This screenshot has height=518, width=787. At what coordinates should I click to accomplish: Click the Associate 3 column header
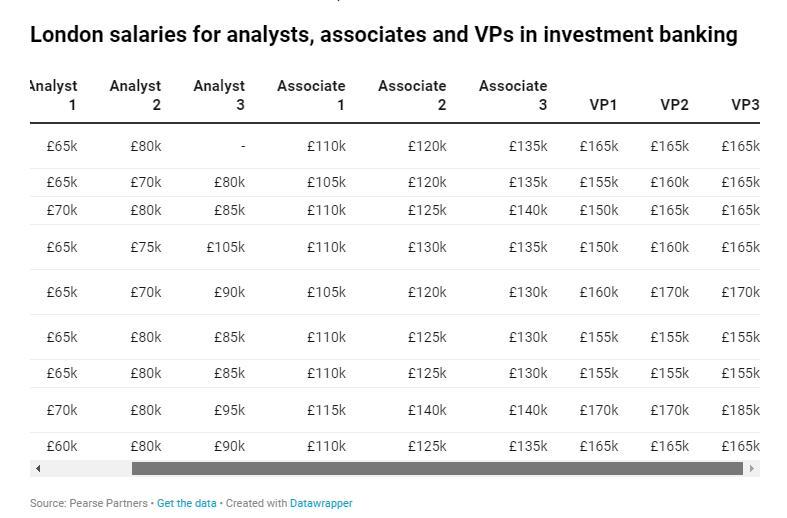point(513,95)
